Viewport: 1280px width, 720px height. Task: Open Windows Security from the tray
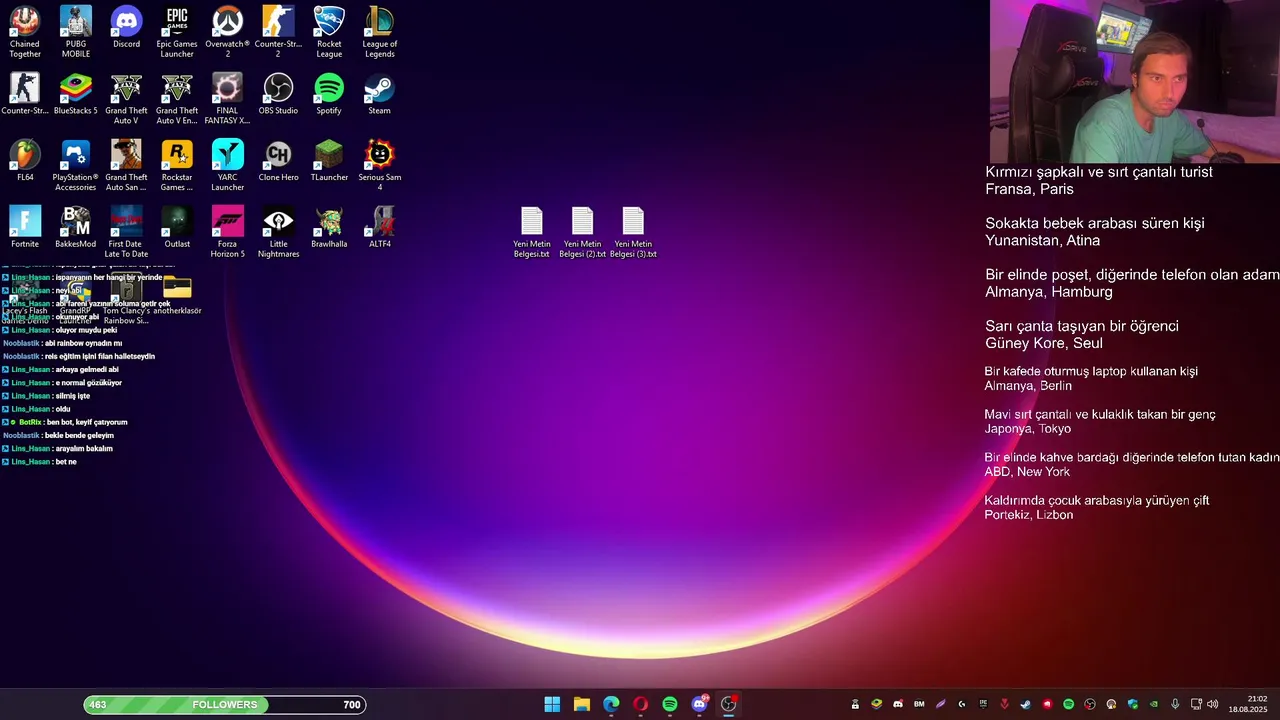[x=1133, y=704]
